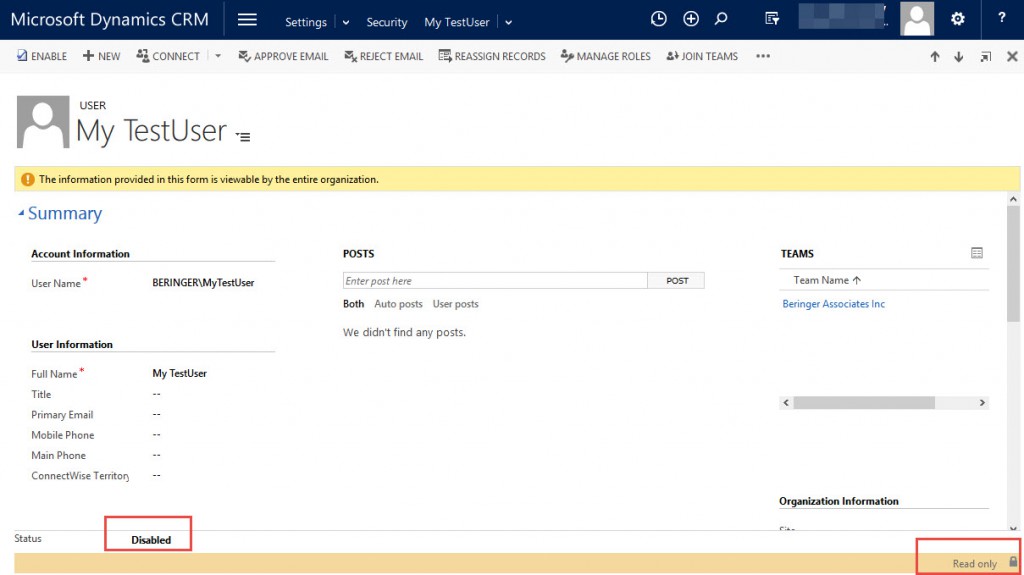Open form selector menu beside user name

pyautogui.click(x=243, y=137)
